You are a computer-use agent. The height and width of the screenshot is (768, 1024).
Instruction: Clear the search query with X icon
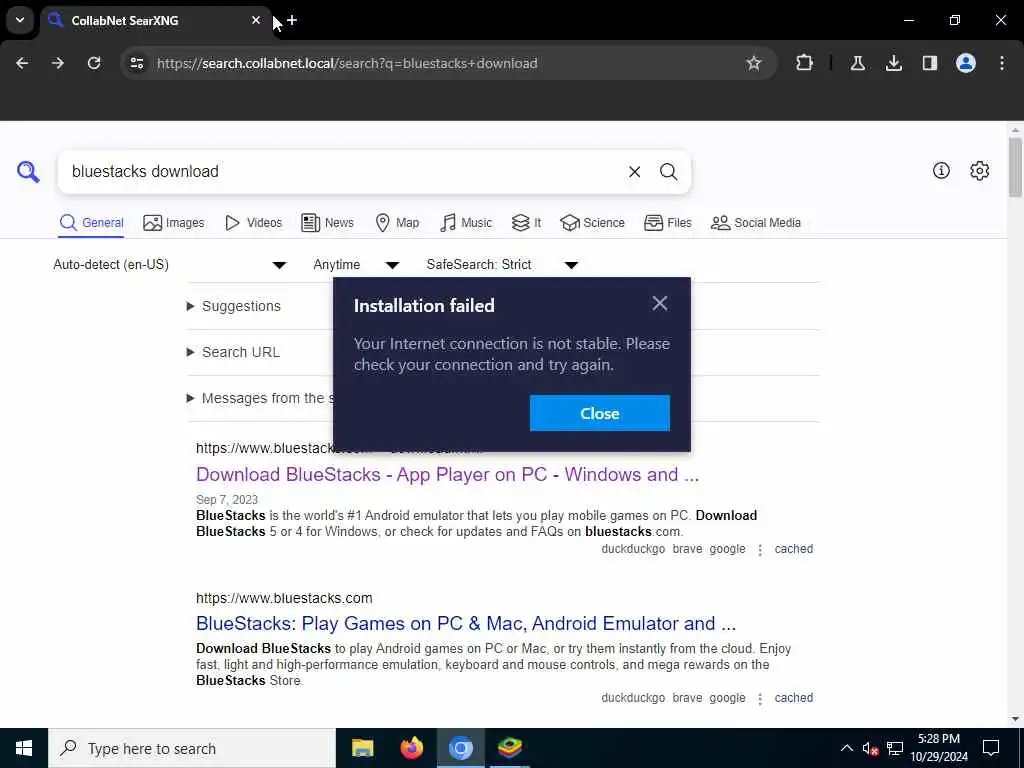(634, 172)
